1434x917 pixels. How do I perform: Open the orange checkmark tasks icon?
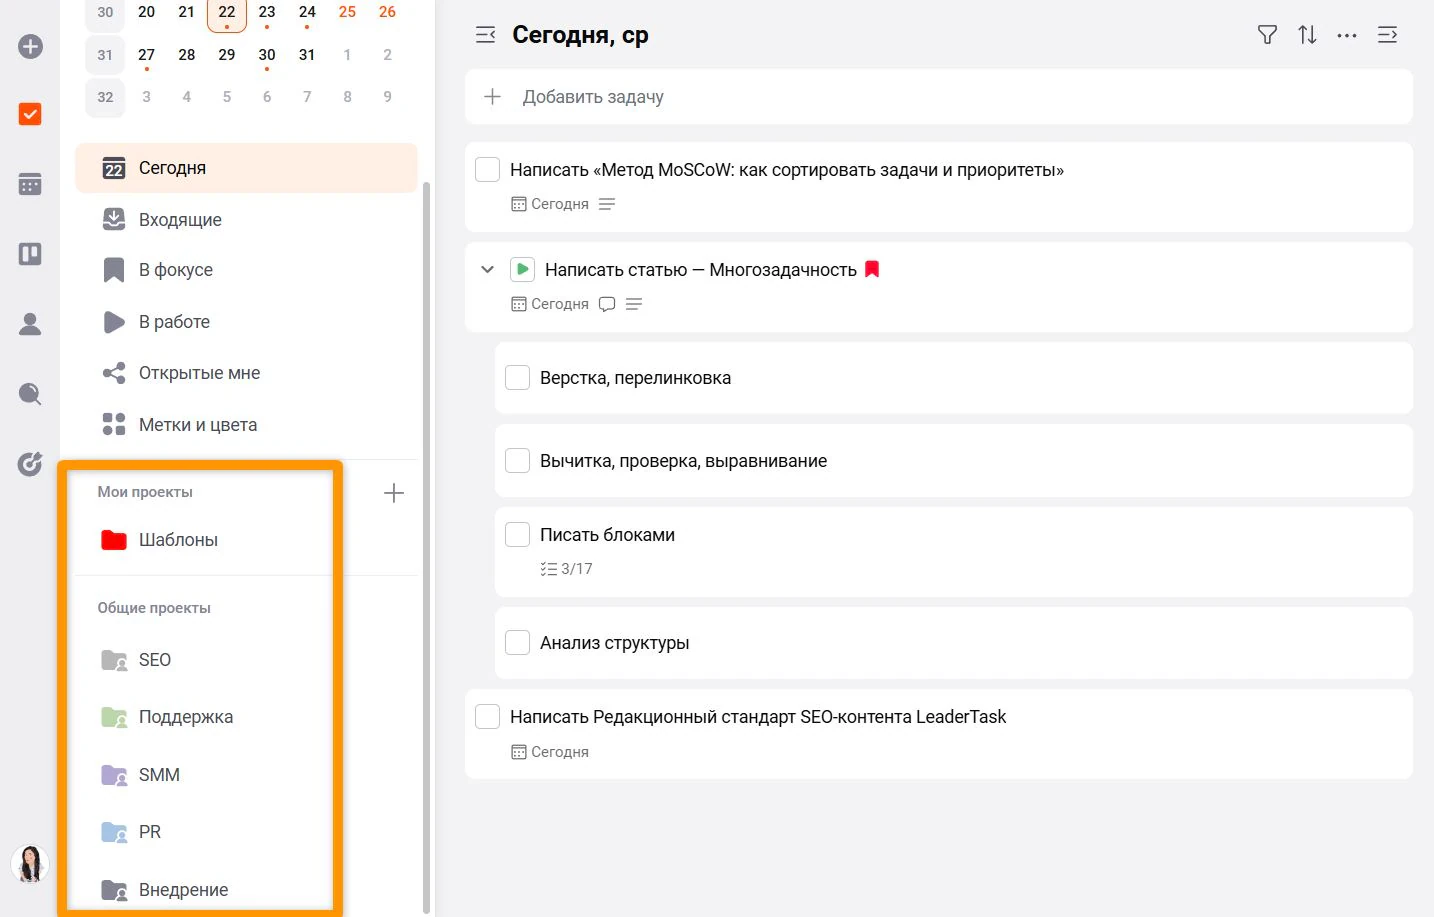point(30,114)
